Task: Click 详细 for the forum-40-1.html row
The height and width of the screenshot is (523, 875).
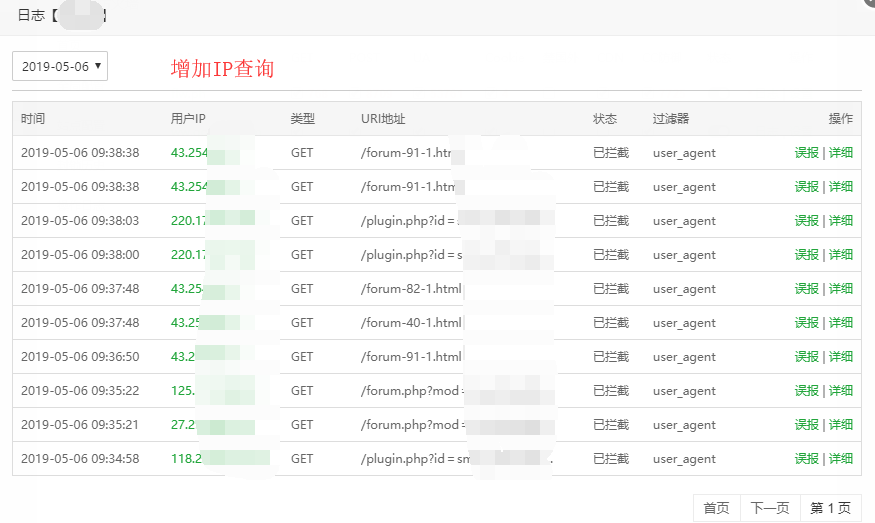Action: (840, 323)
